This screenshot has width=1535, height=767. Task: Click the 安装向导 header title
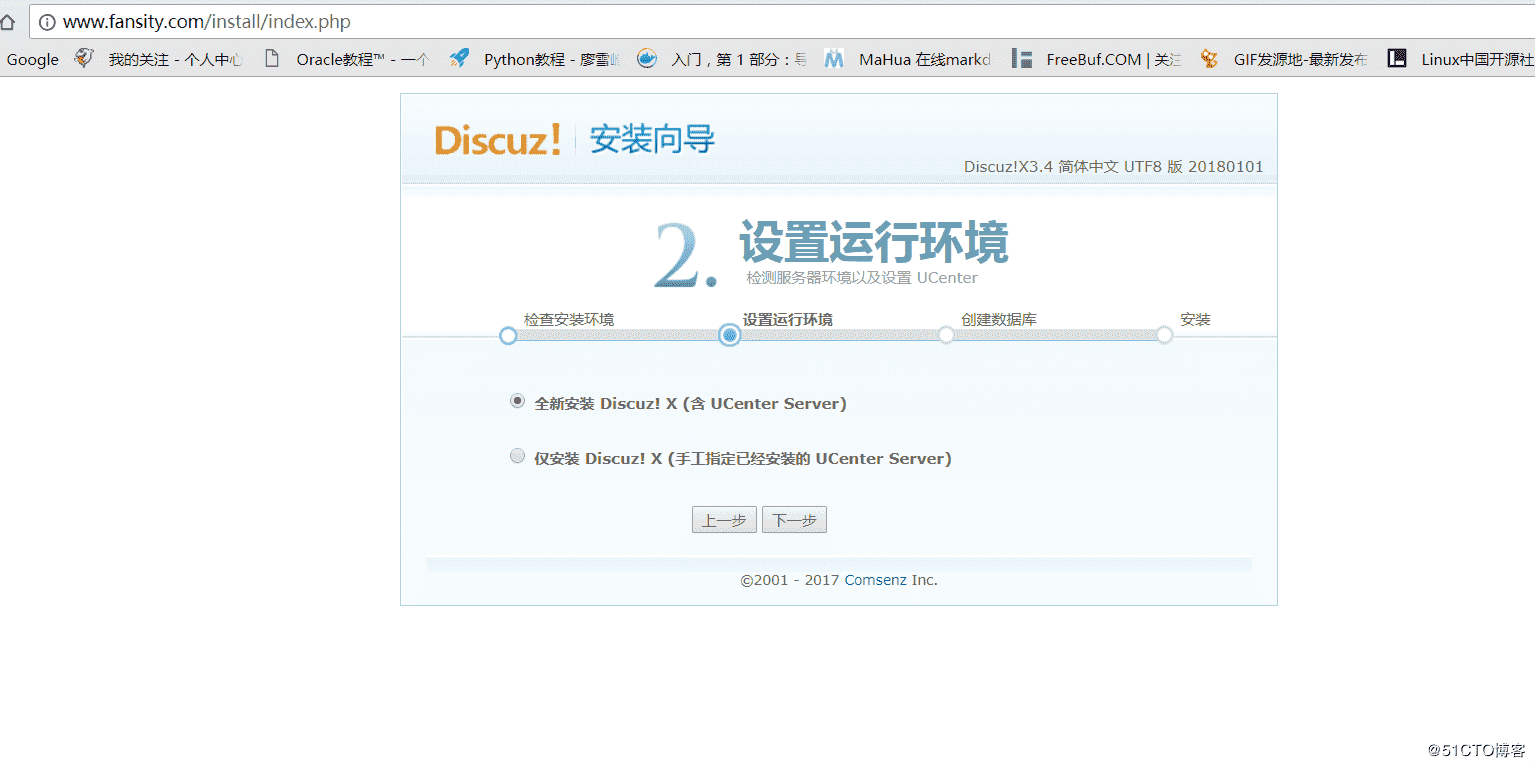[x=652, y=139]
